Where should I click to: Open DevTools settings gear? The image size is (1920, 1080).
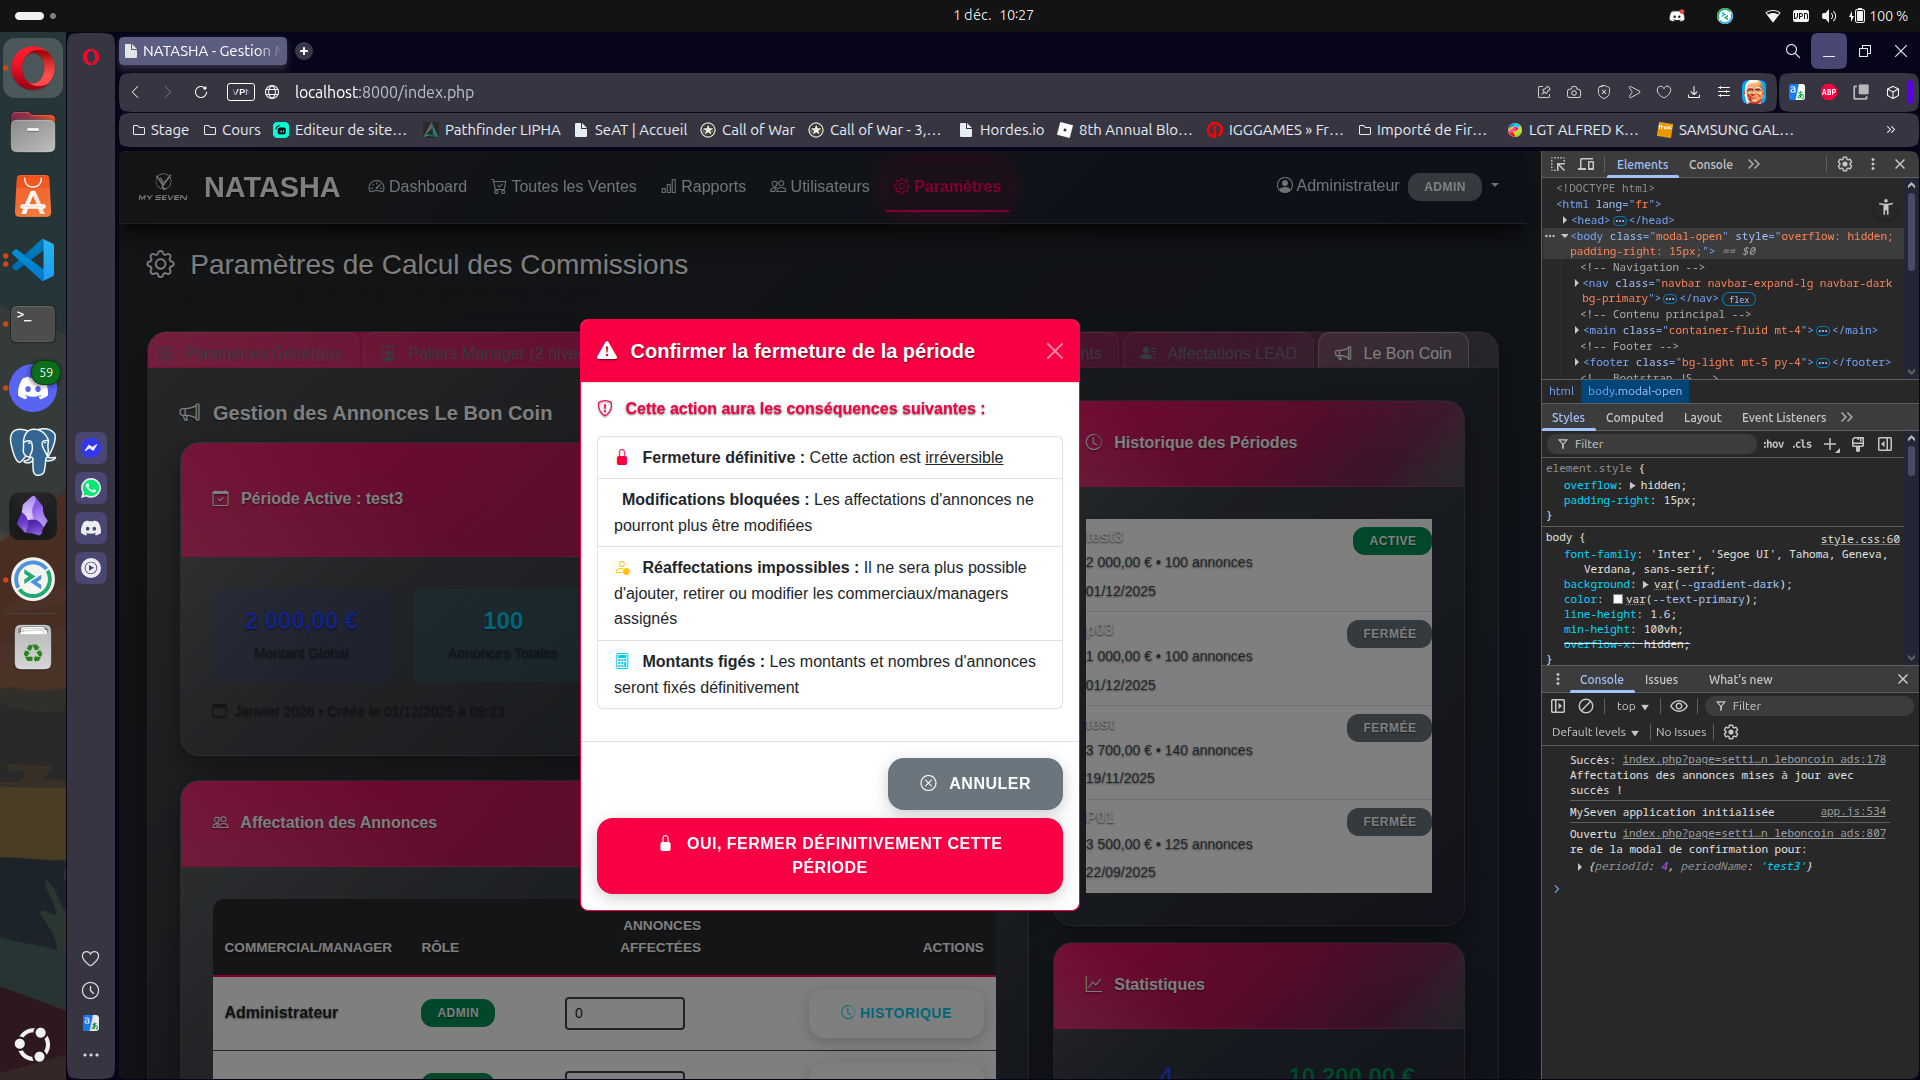[1845, 164]
